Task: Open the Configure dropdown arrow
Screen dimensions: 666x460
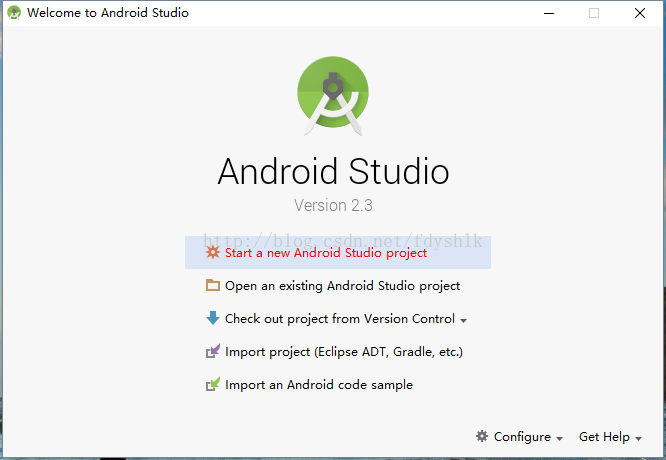Action: pyautogui.click(x=559, y=439)
